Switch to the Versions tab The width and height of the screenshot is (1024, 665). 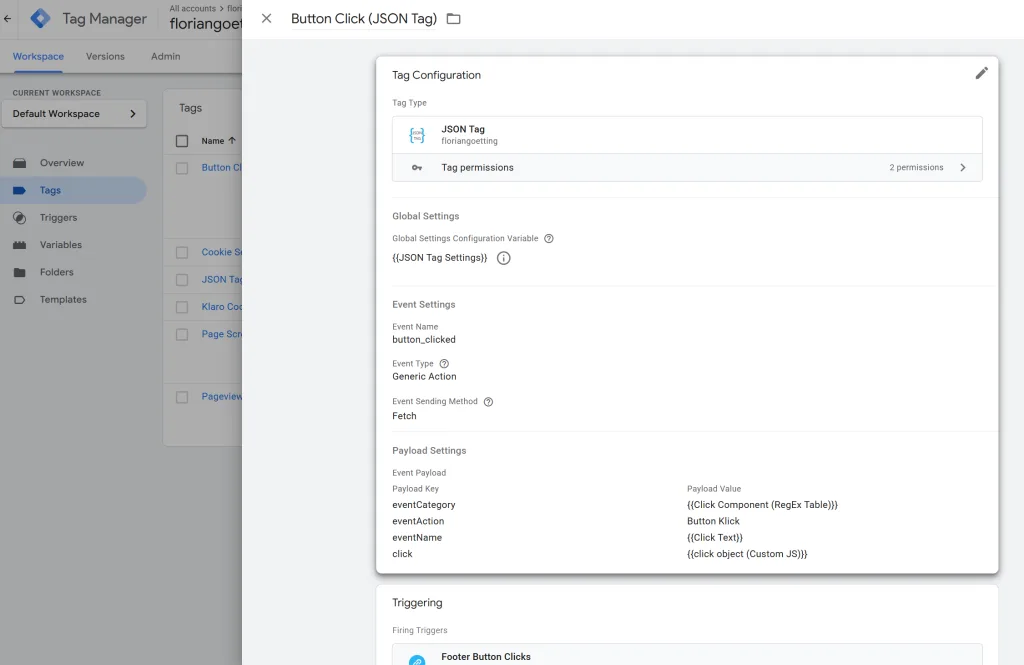105,57
